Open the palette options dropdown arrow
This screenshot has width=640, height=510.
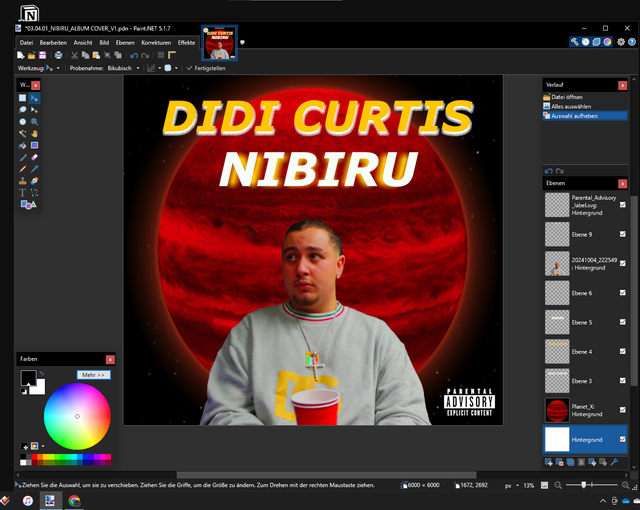tap(43, 446)
